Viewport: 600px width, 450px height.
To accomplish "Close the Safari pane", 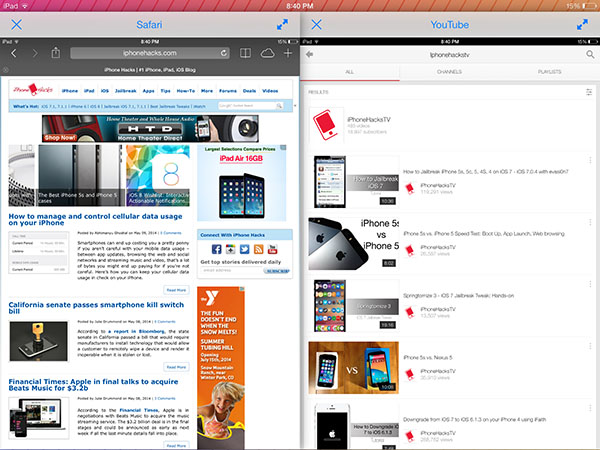I will (x=15, y=22).
